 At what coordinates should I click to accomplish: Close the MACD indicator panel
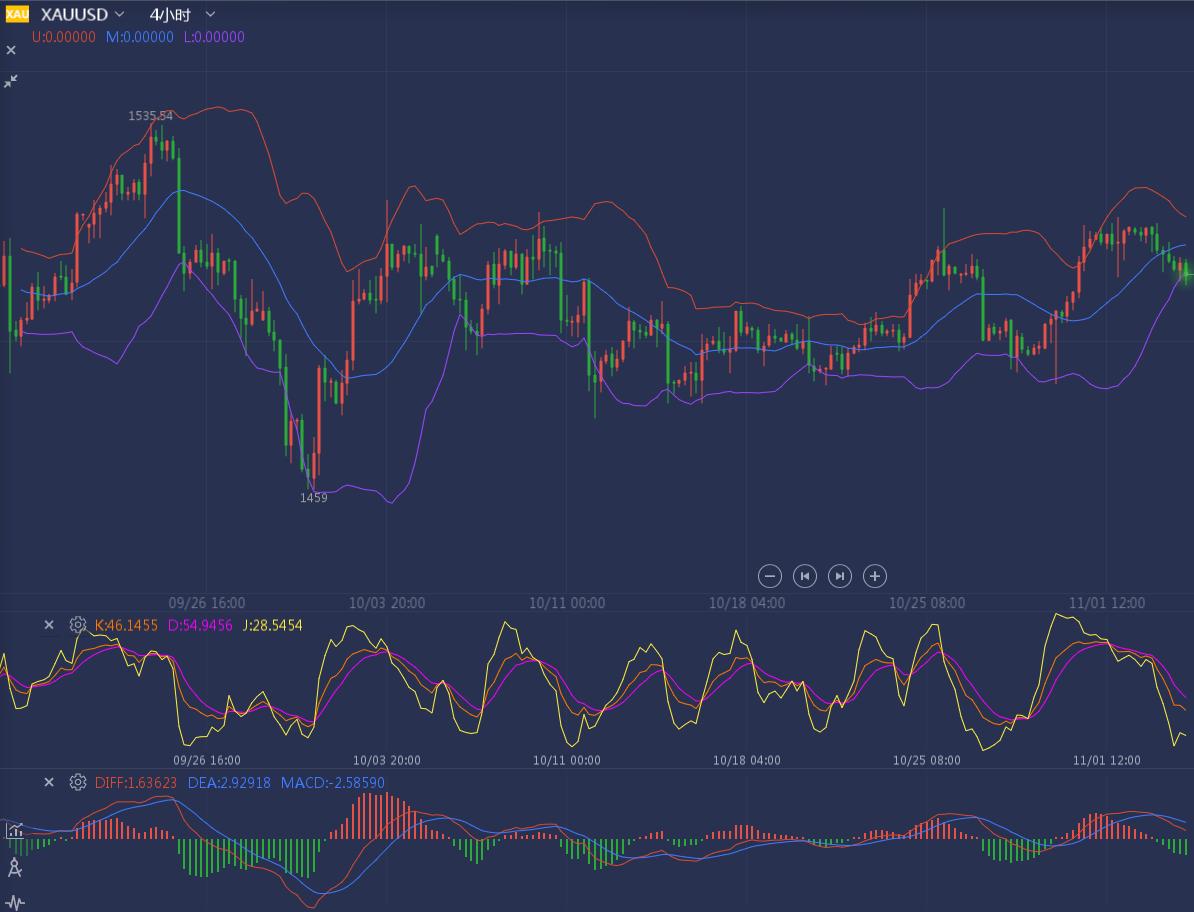coord(49,782)
